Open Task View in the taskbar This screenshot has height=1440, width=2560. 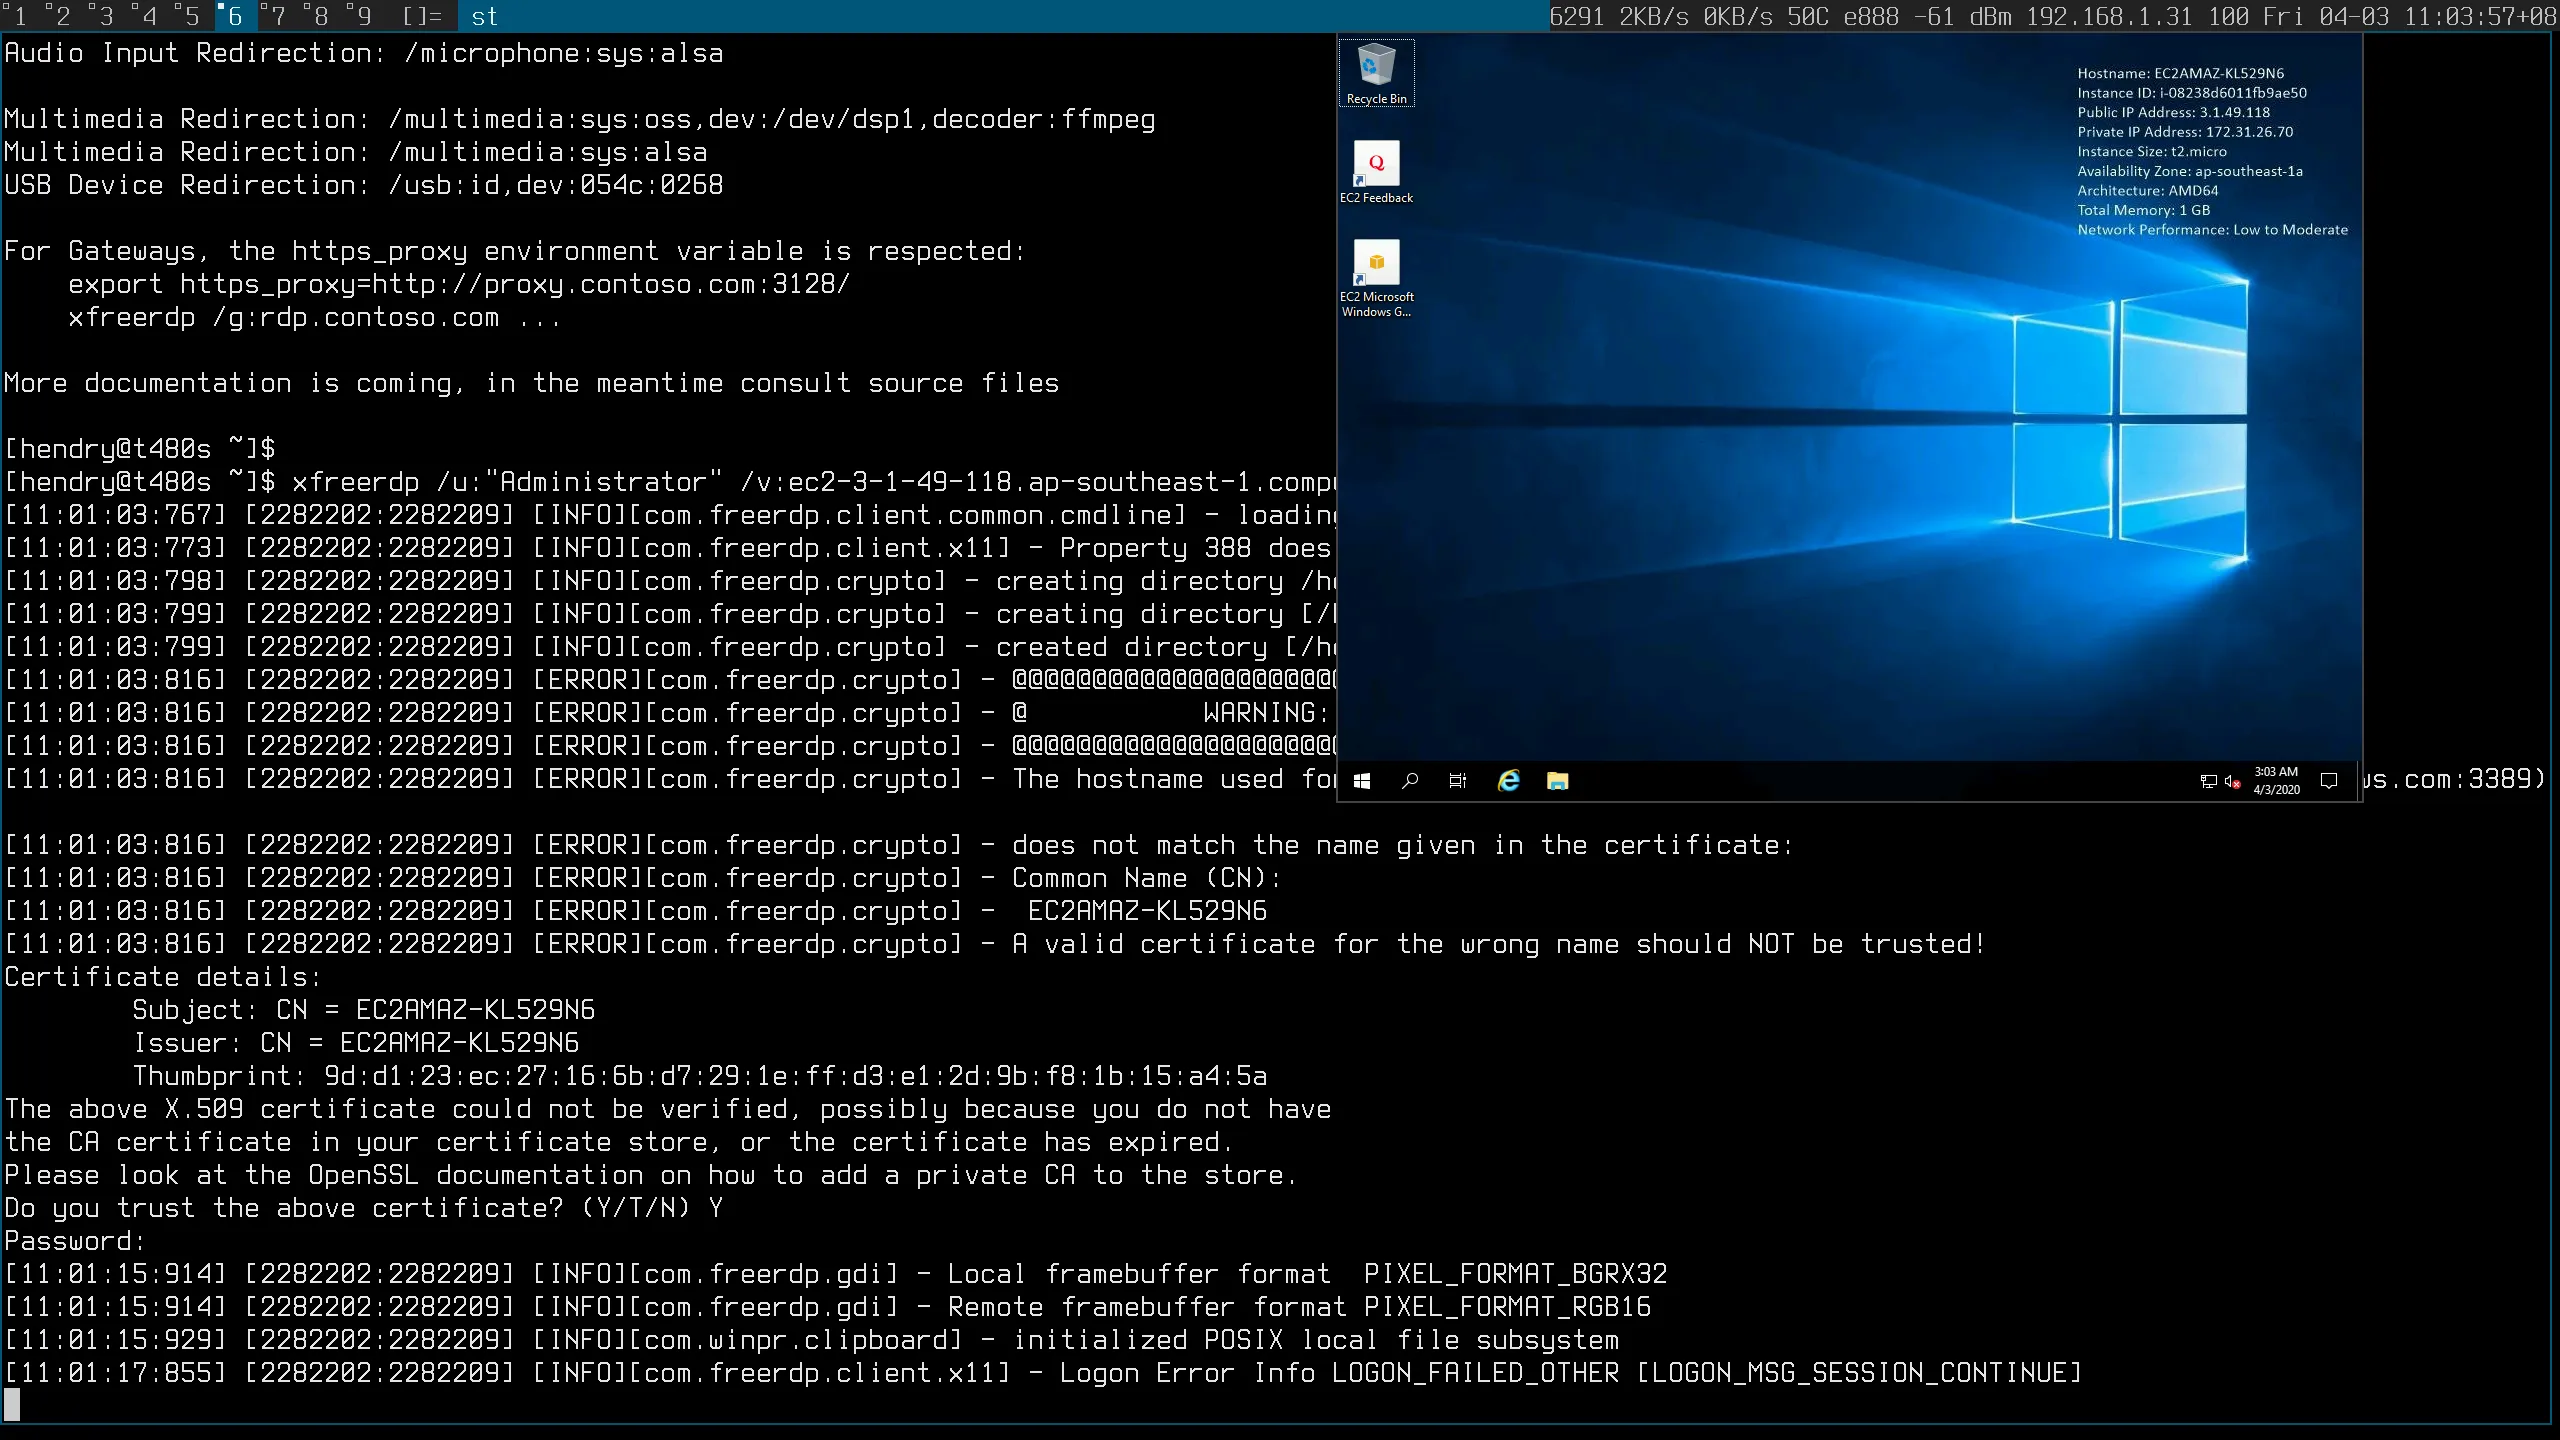coord(1458,781)
